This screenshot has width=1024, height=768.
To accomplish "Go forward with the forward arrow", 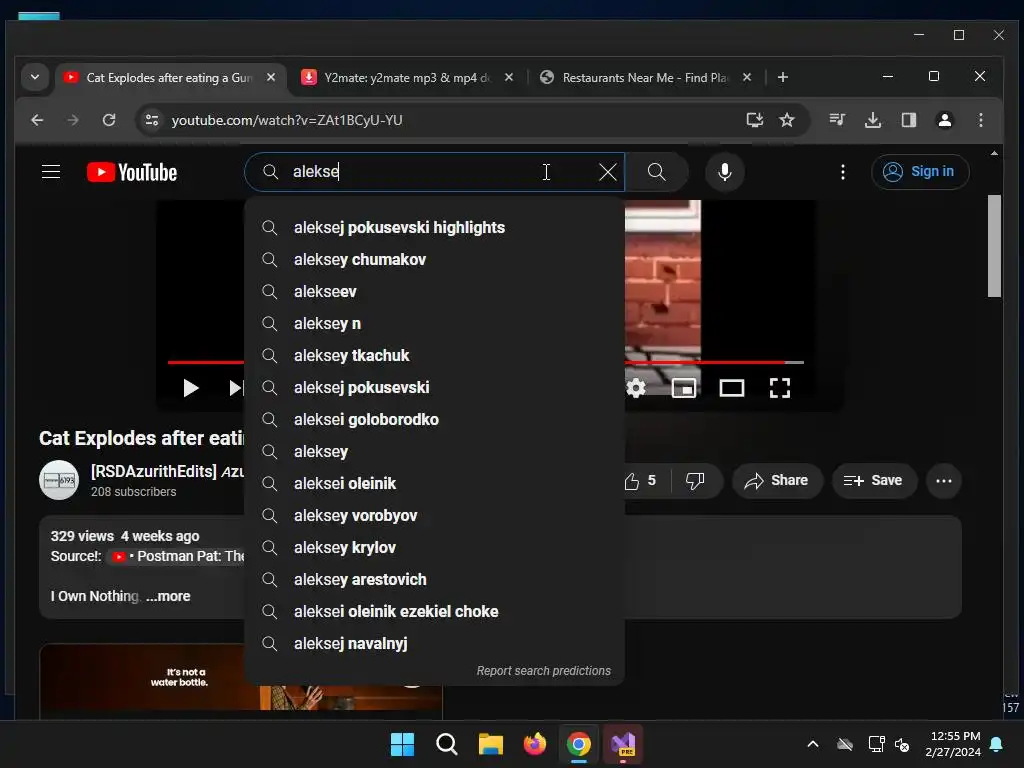I will point(72,120).
